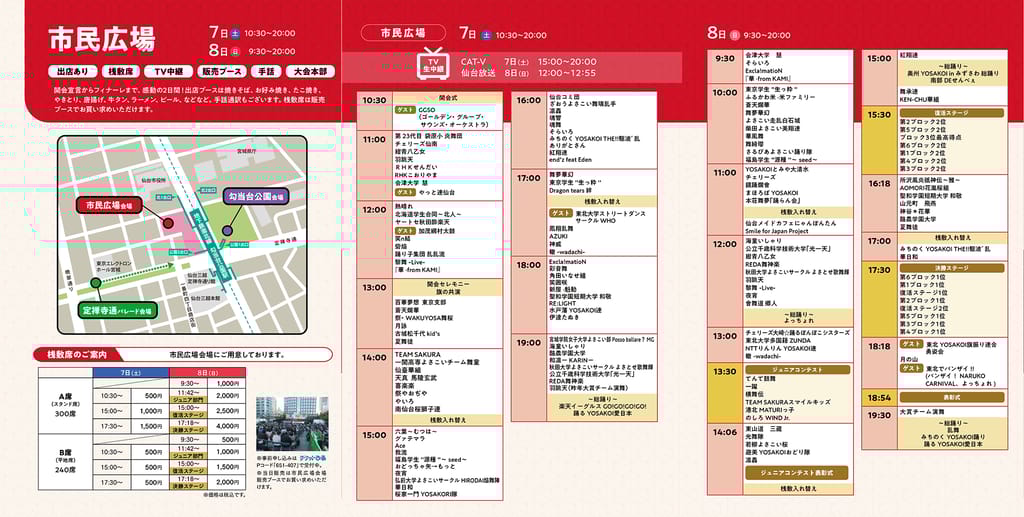Click the ゲスト badge beside やっと連仙台
The image size is (1024, 517).
point(405,193)
